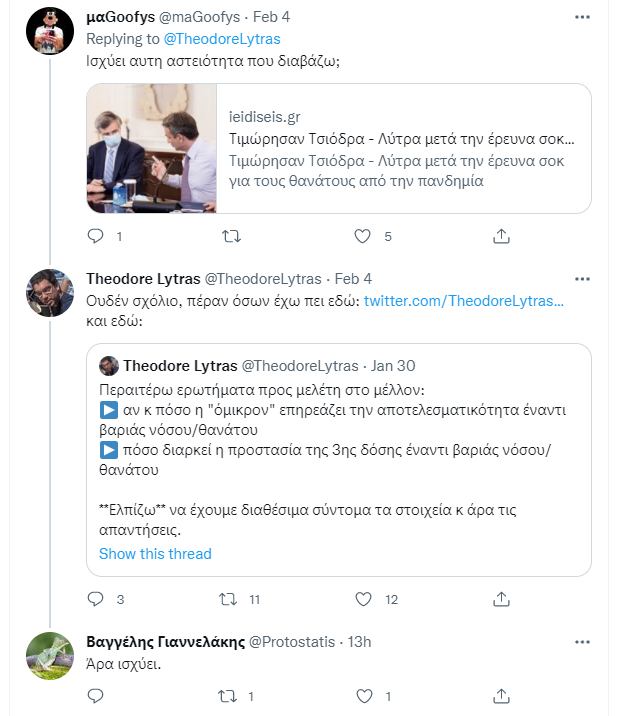Open the twitter.com/TheodoreLytras link
Image resolution: width=627 pixels, height=716 pixels.
point(463,301)
